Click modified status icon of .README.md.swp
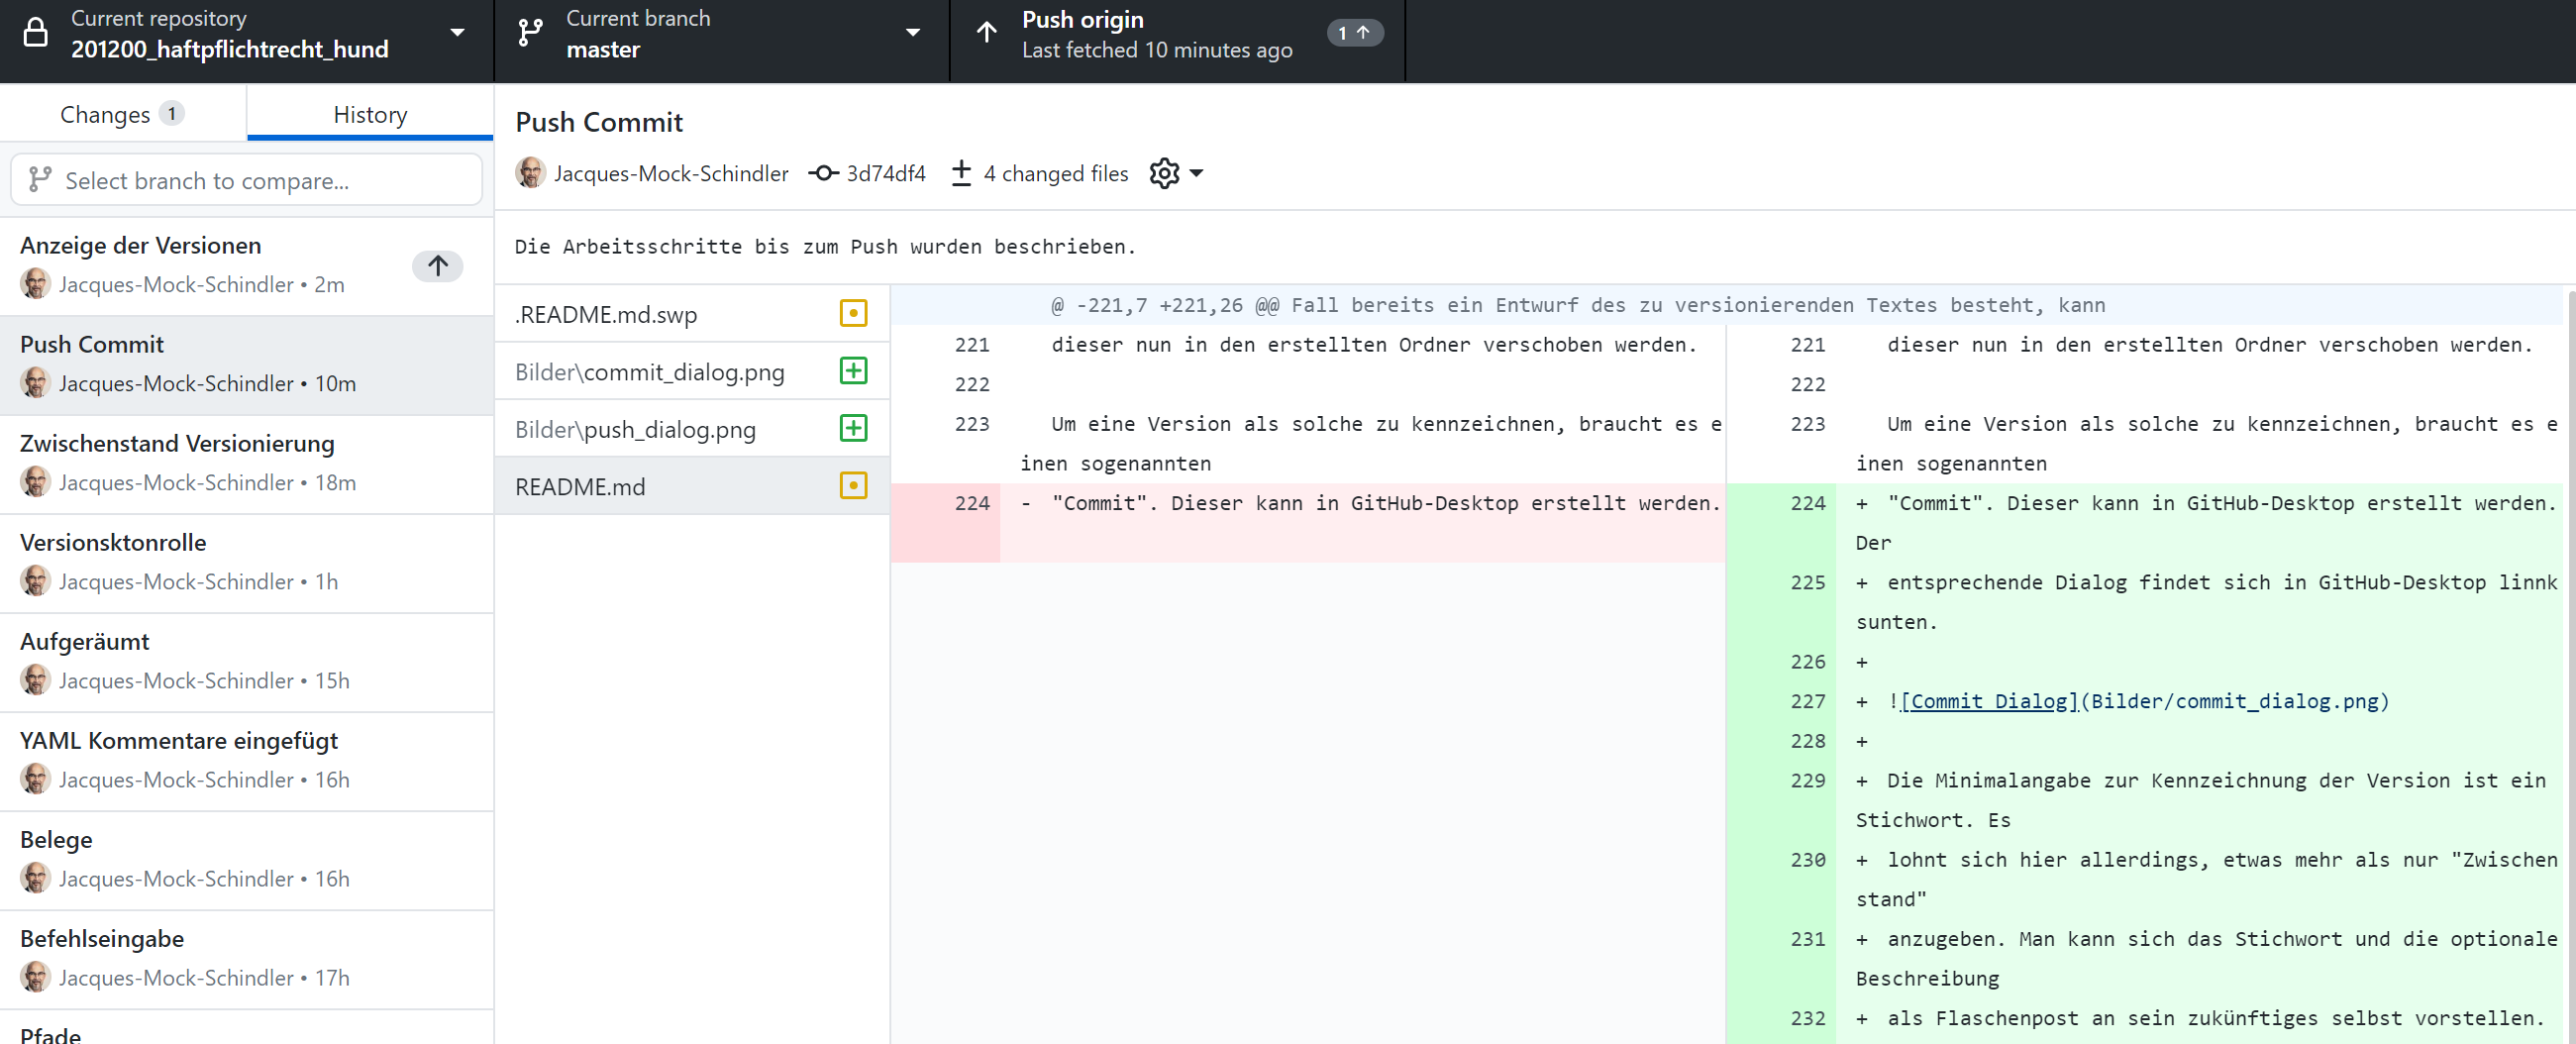 pos(853,313)
